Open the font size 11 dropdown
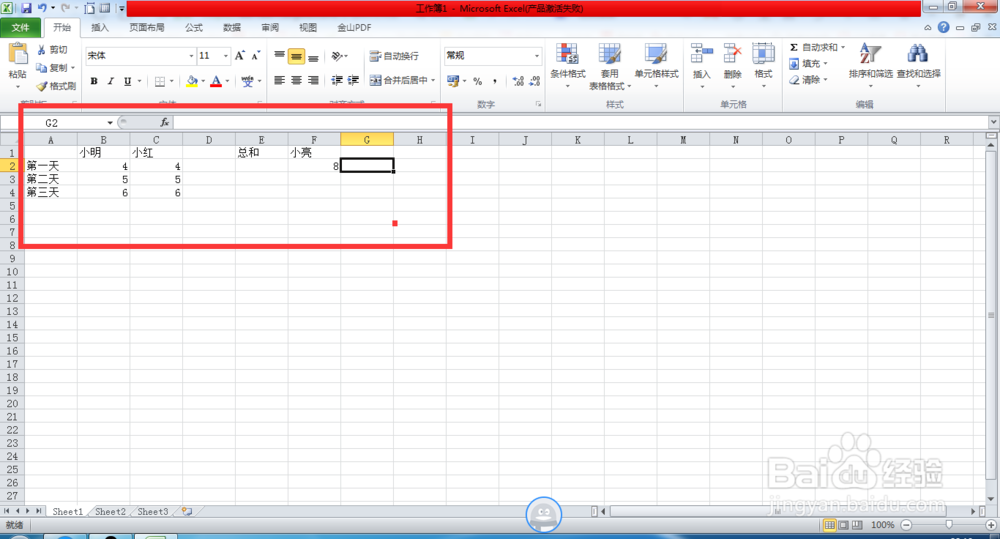 [x=225, y=55]
